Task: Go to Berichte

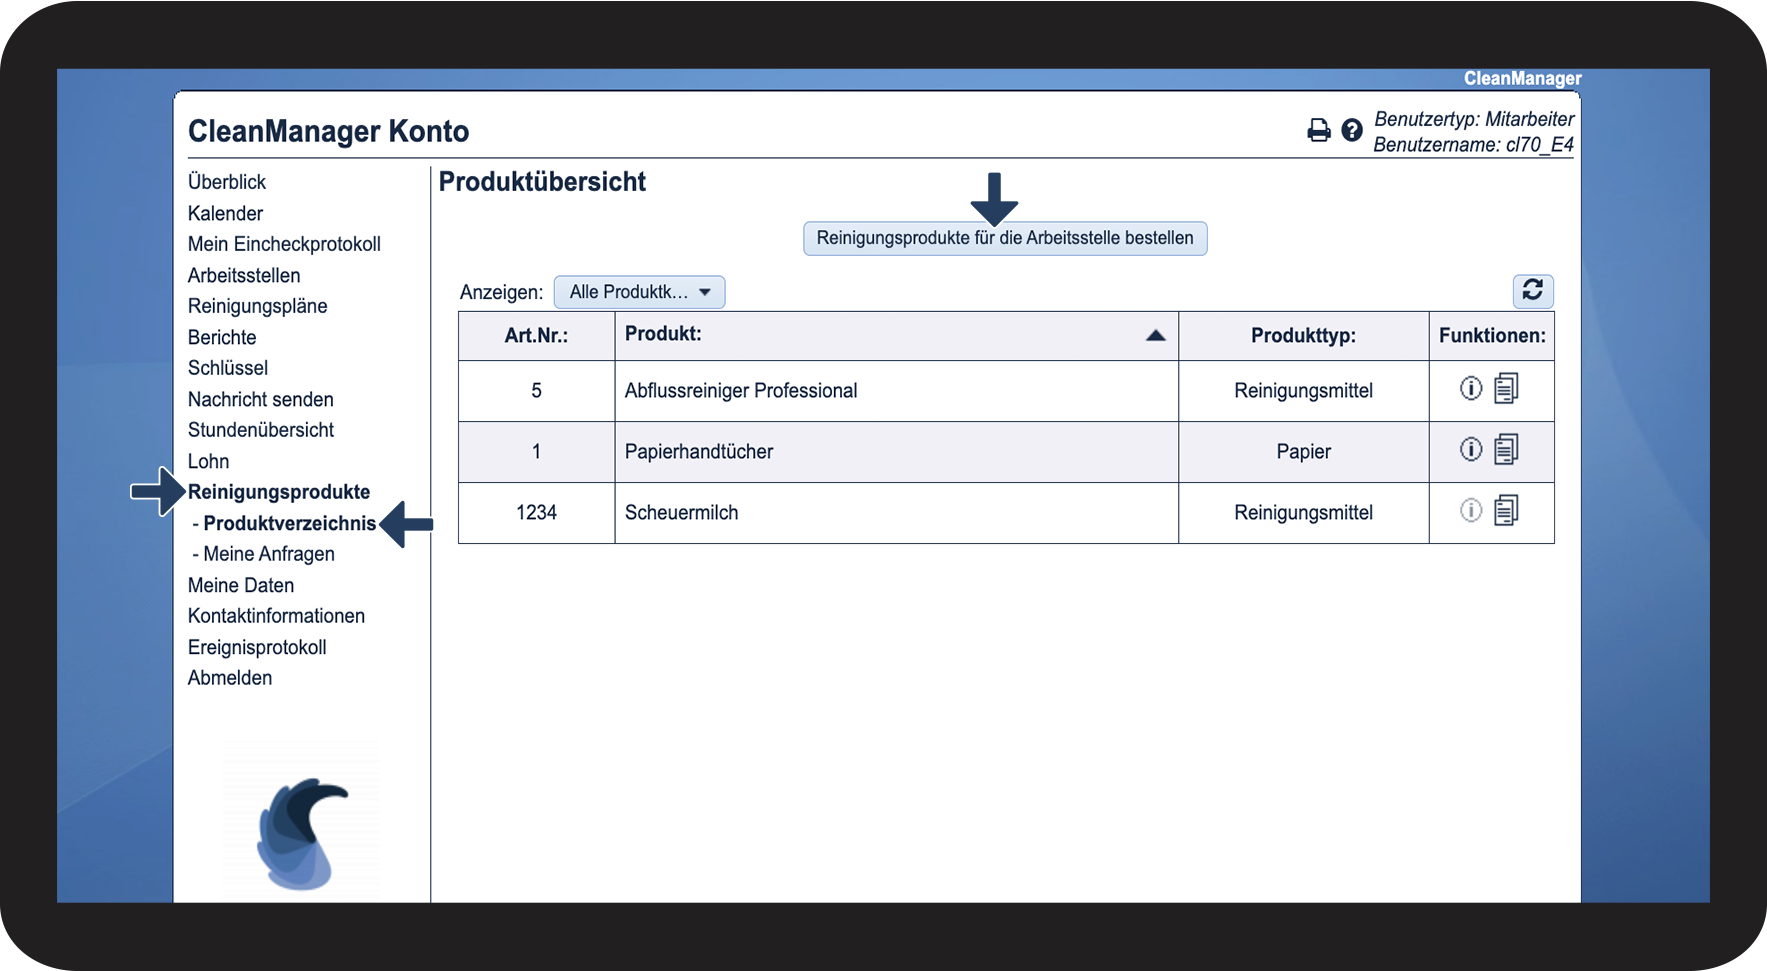Action: tap(222, 337)
